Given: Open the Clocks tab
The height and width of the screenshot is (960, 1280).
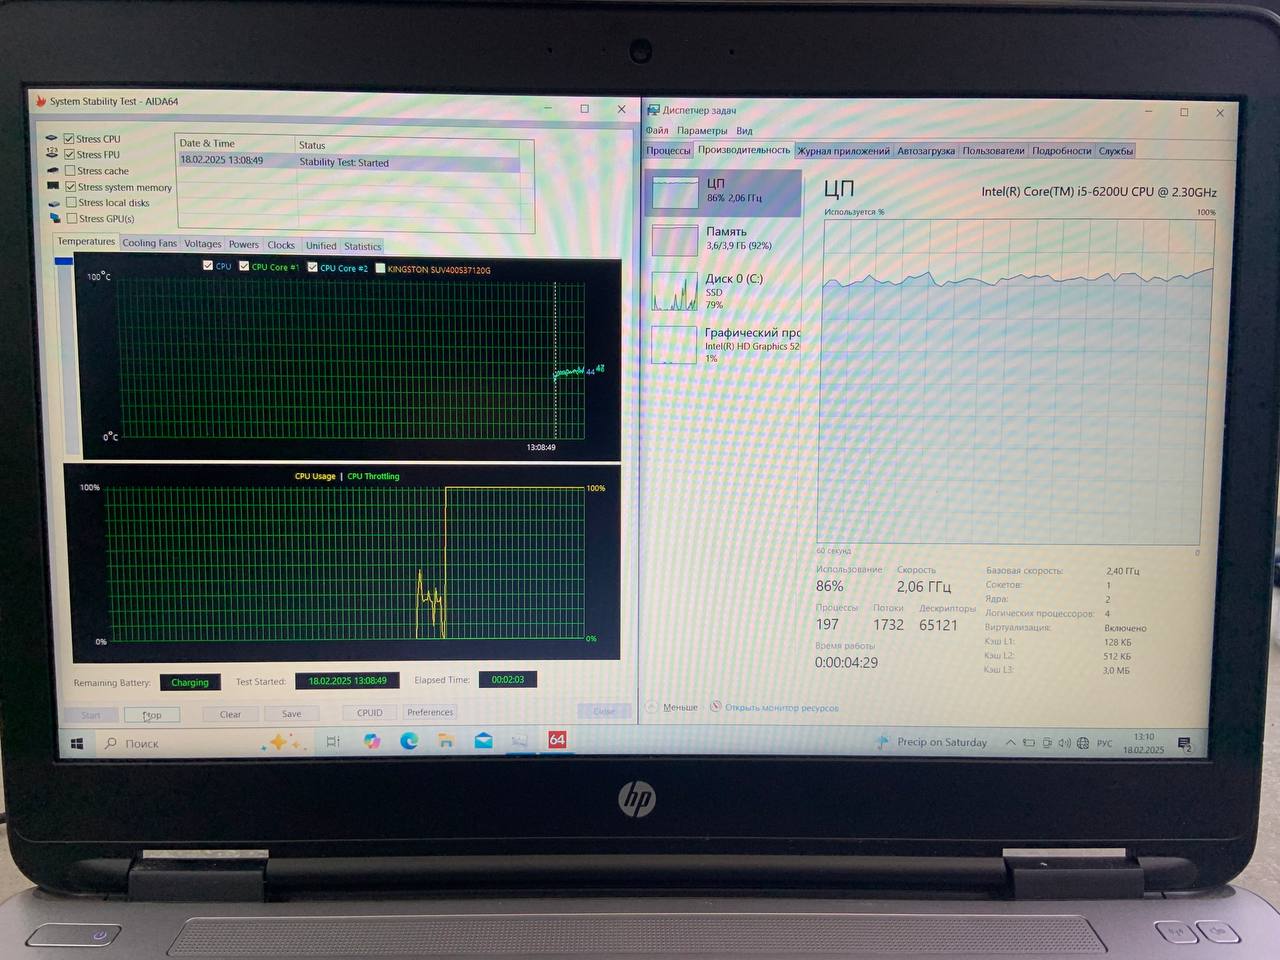Looking at the screenshot, I should pos(281,245).
